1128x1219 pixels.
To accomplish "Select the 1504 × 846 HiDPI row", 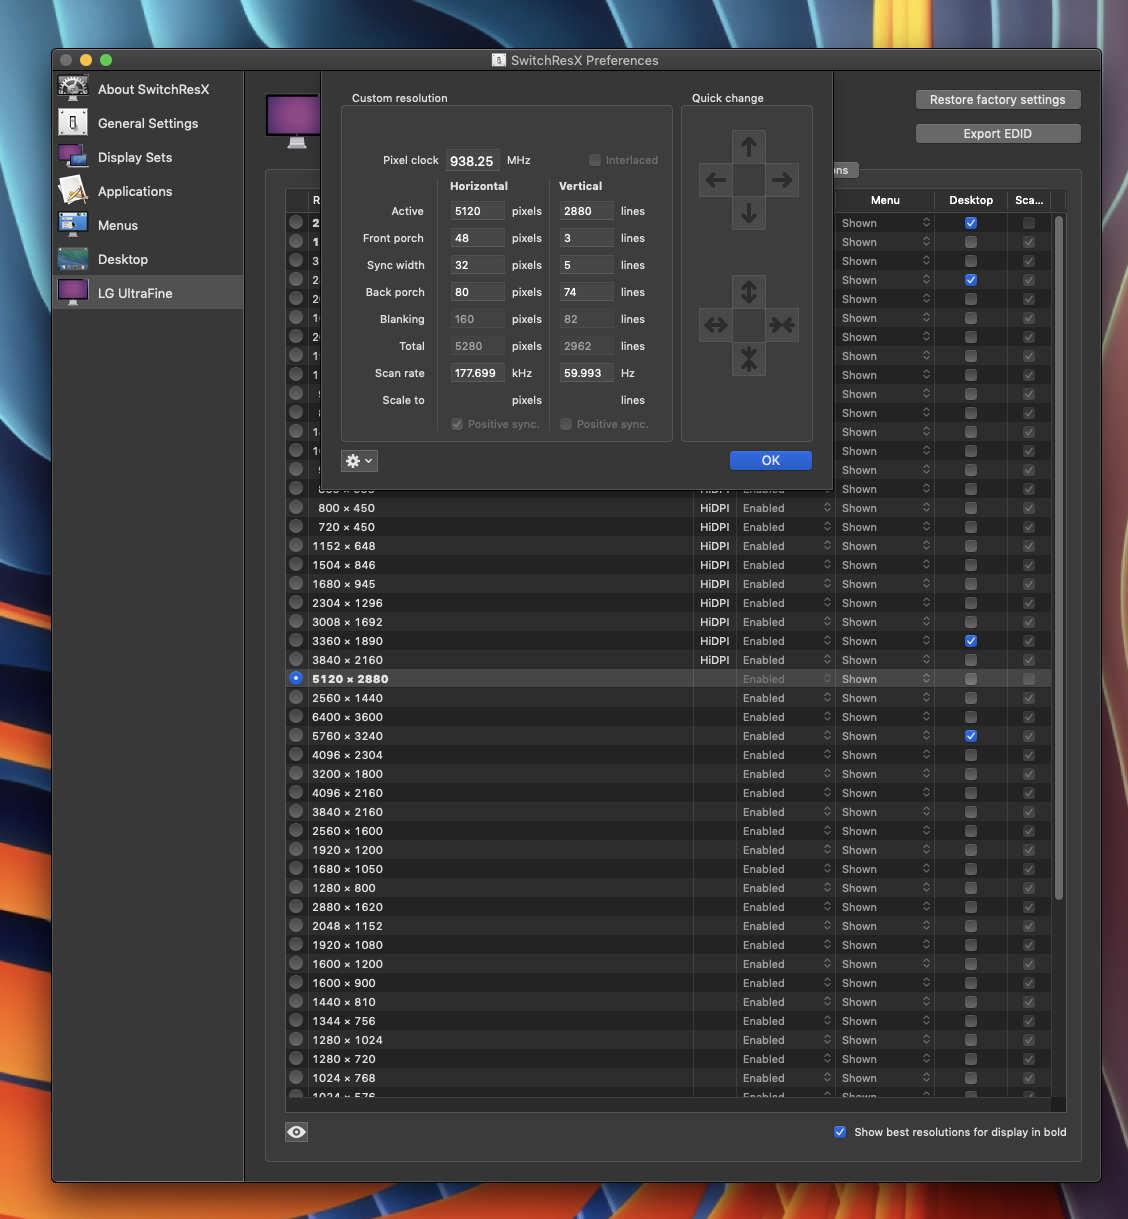I will (668, 565).
